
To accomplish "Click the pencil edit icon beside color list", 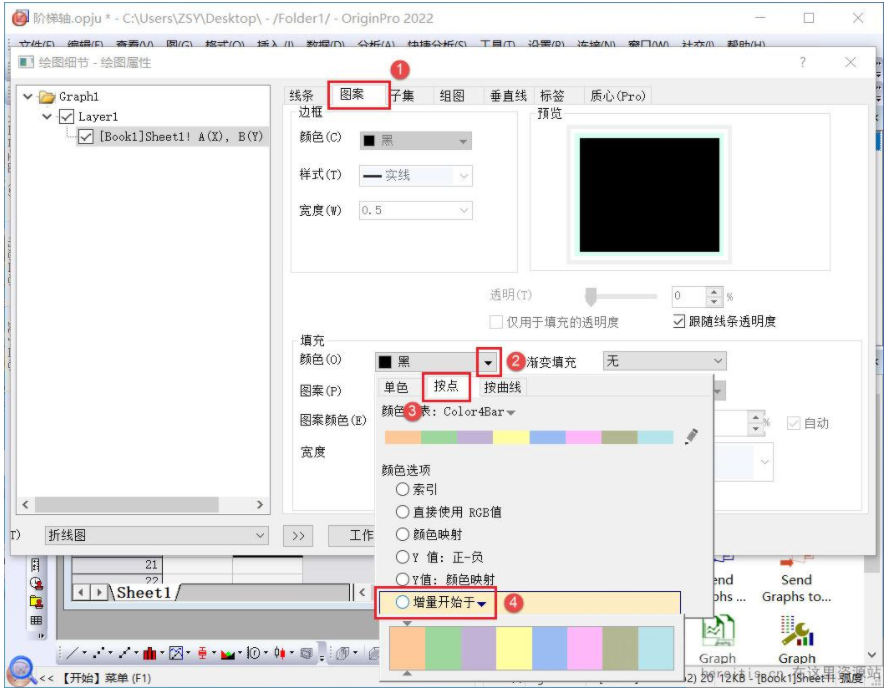I will pos(691,436).
